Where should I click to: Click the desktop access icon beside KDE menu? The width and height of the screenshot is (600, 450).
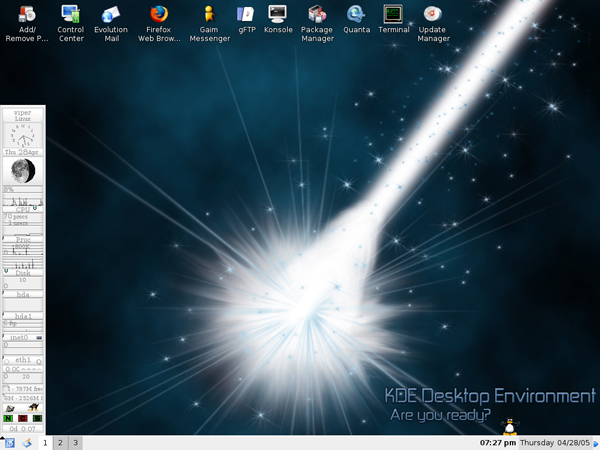coord(27,443)
